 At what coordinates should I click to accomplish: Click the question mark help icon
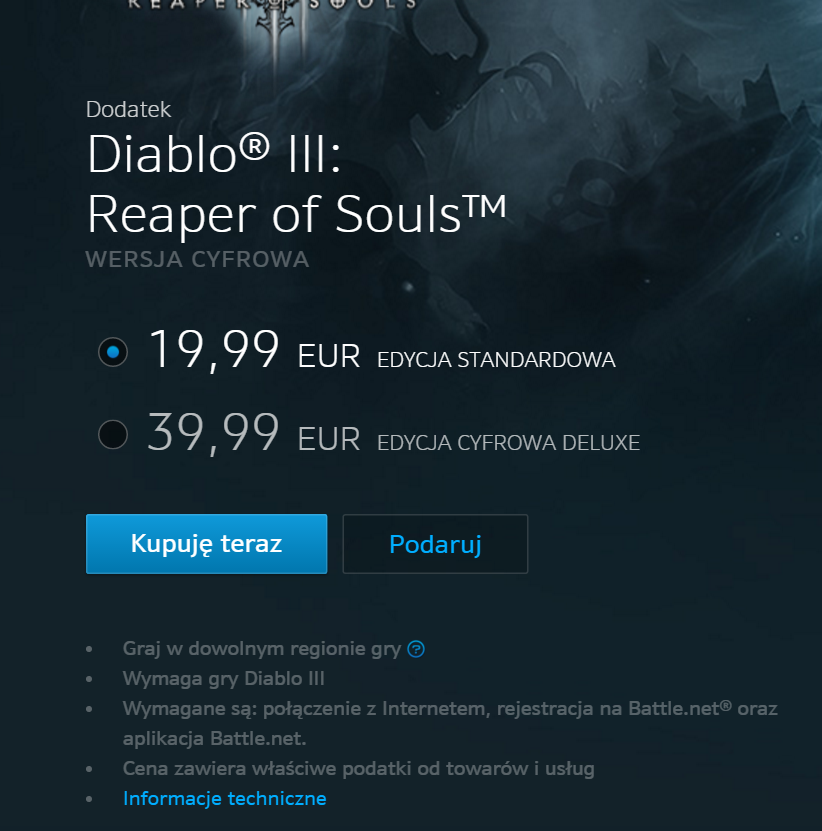tap(416, 649)
